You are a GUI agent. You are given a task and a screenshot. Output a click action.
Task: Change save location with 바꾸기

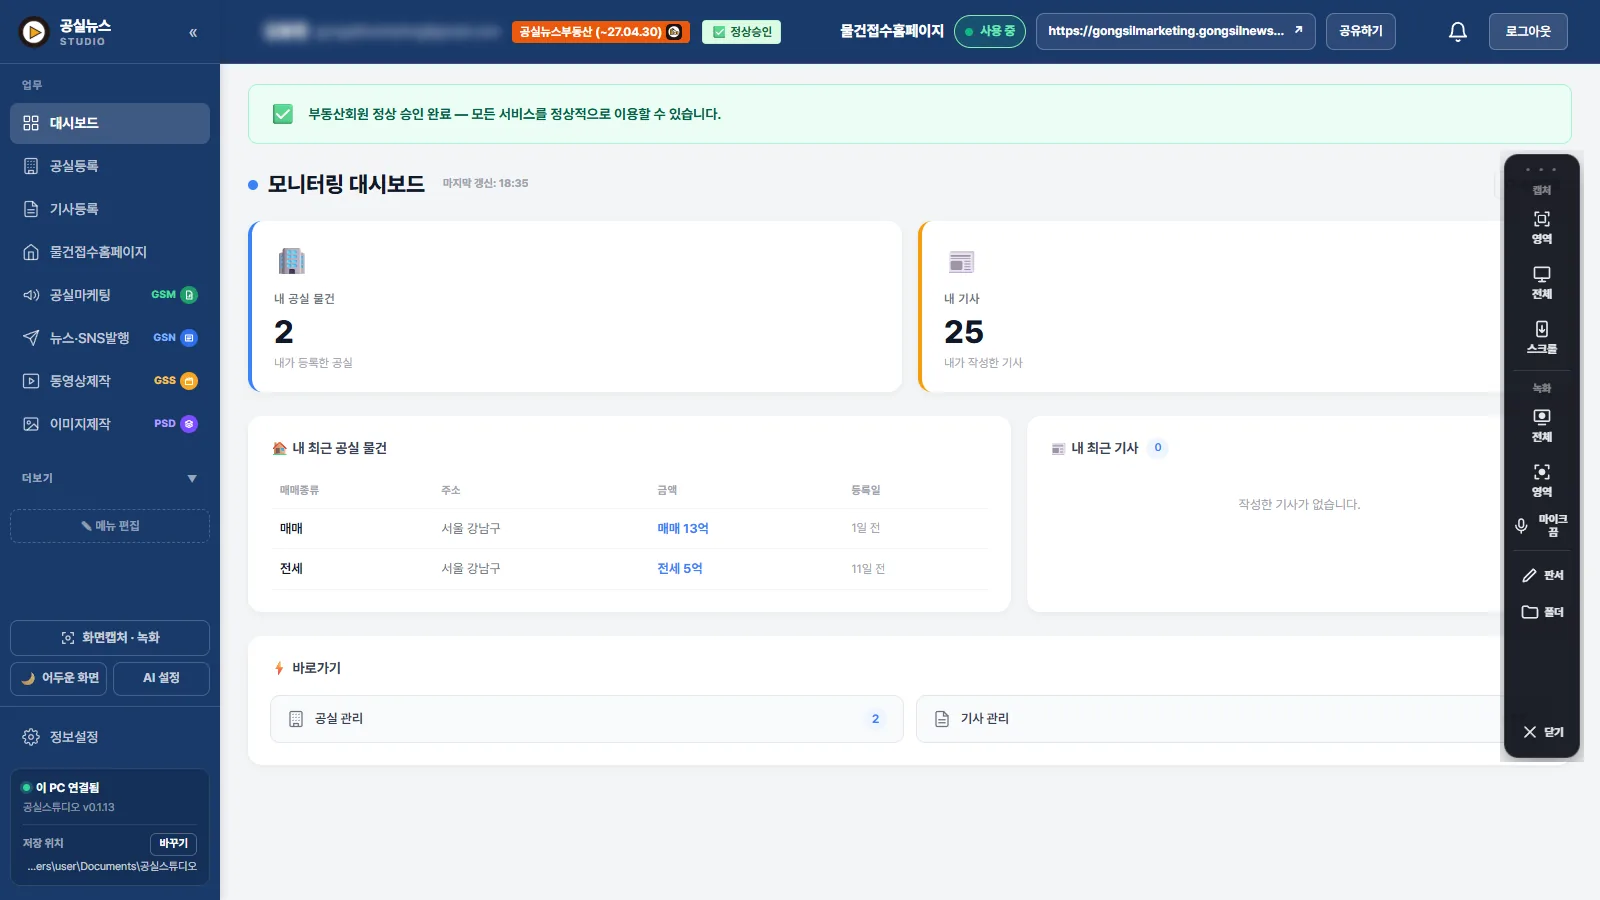click(173, 843)
